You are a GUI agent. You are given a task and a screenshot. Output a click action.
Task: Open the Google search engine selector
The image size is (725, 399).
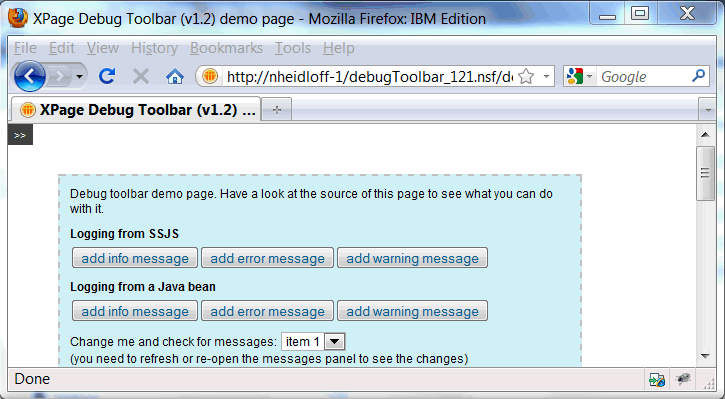click(x=579, y=76)
